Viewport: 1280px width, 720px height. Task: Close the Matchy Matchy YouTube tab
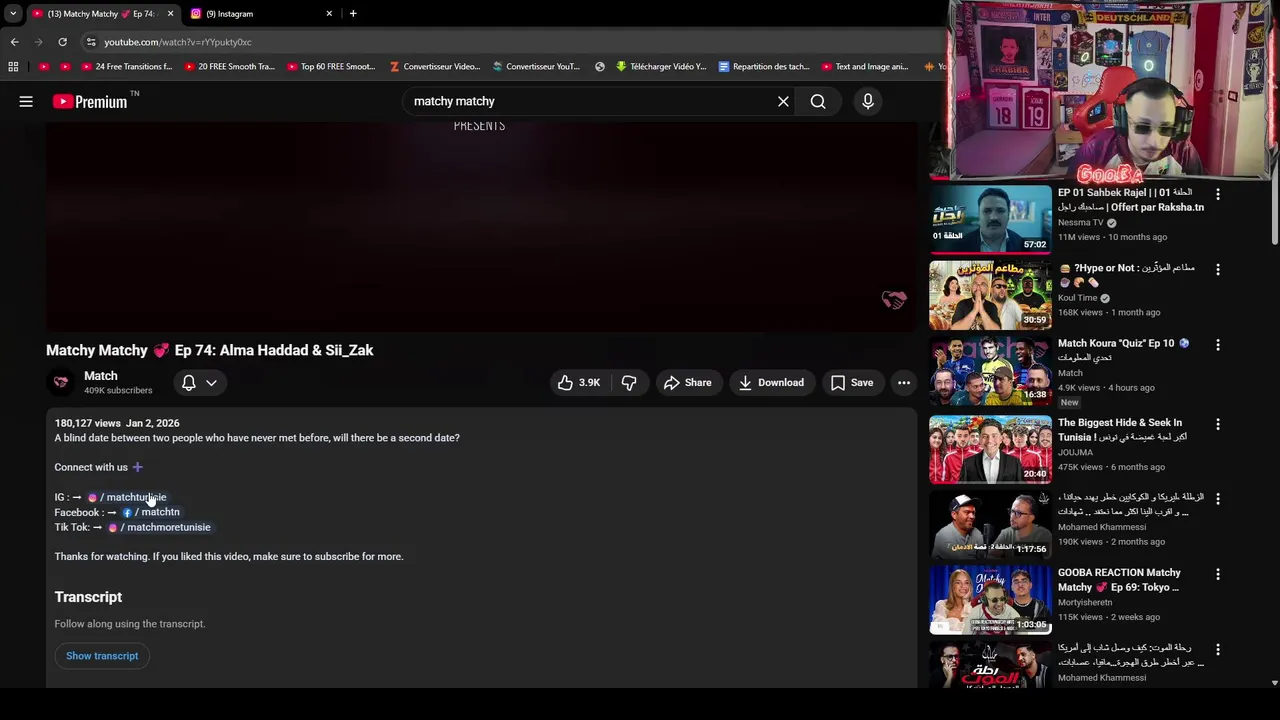[170, 14]
